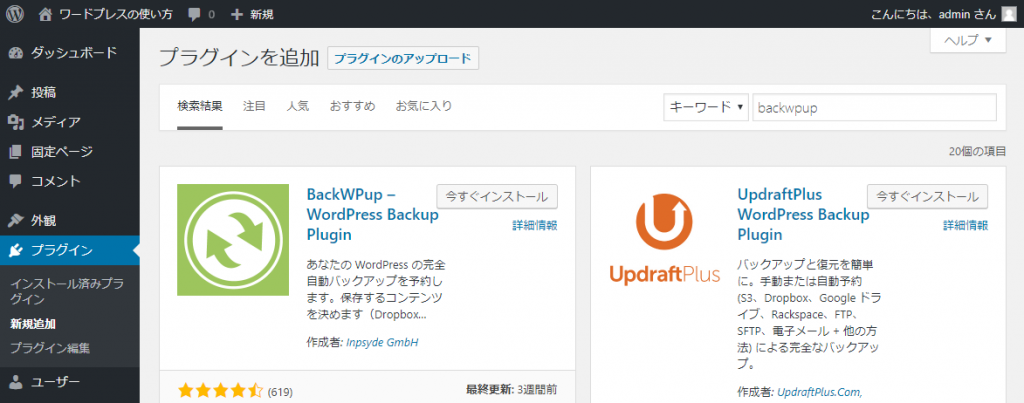This screenshot has height=403, width=1024.
Task: Open インストール済みプラグイン submenu link
Action: (67, 292)
